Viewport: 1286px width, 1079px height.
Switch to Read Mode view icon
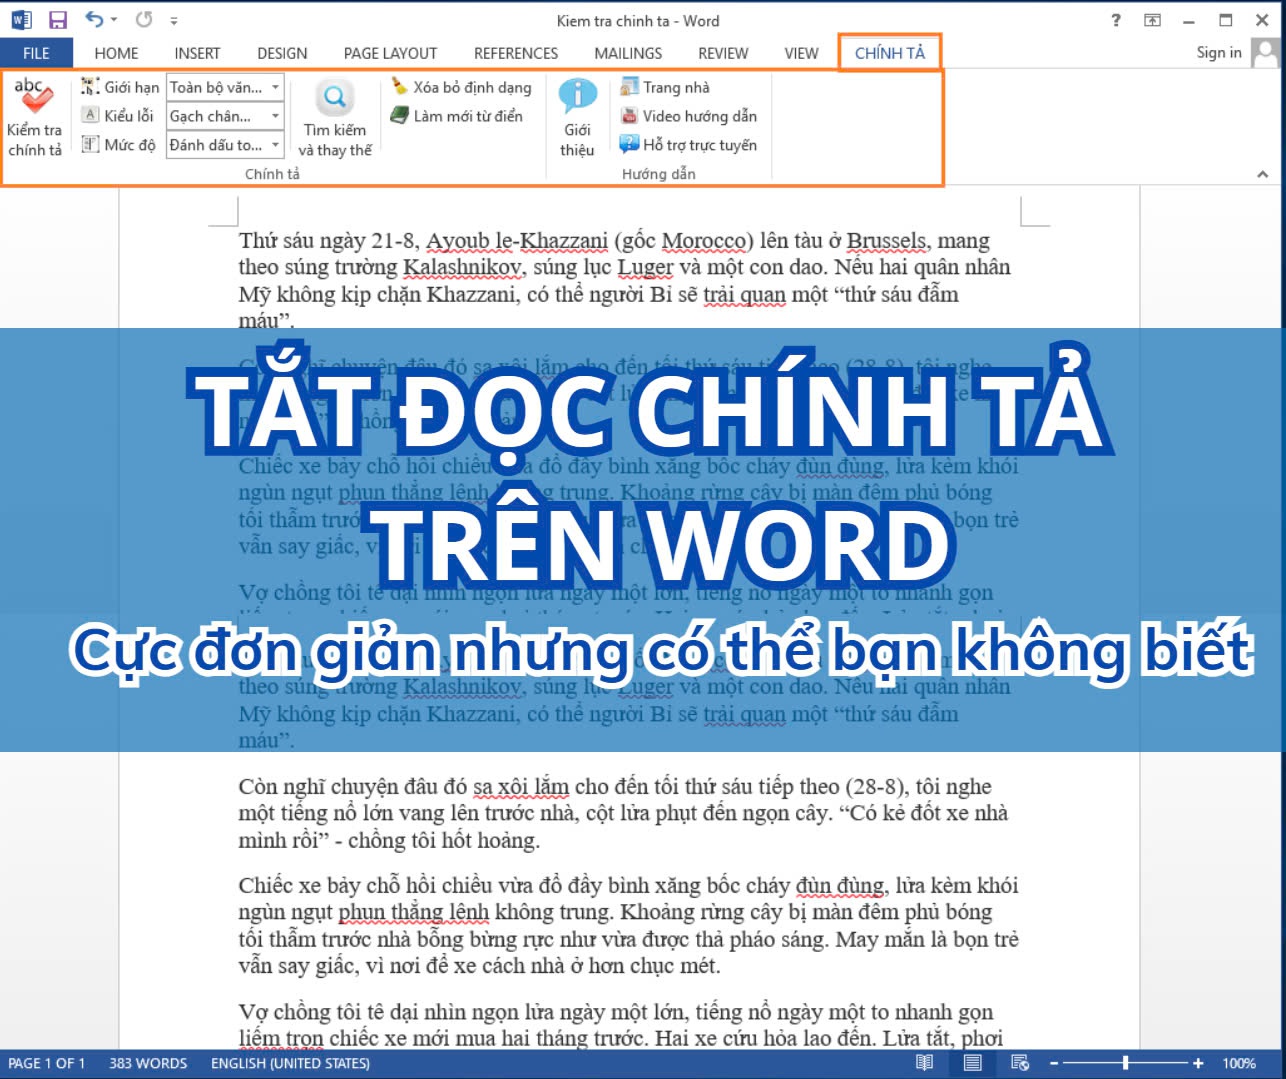pos(925,1063)
